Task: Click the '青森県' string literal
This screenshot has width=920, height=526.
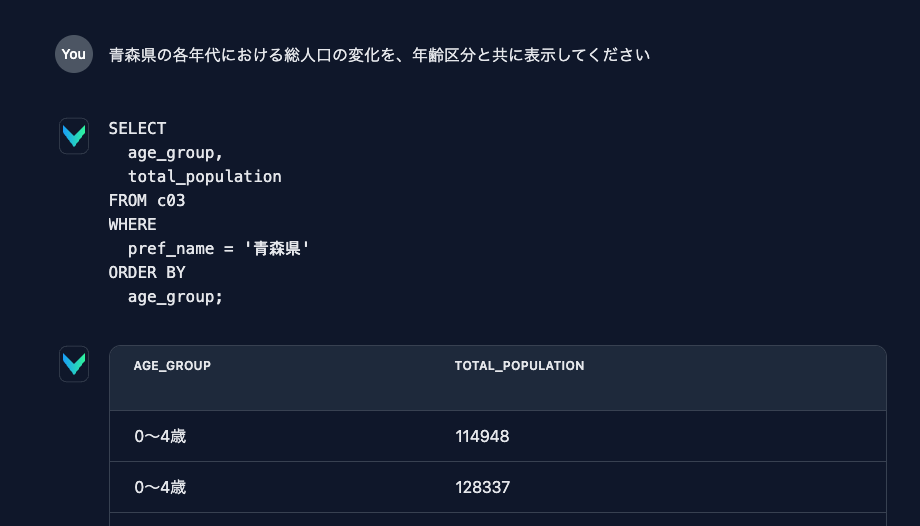Action: click(277, 248)
